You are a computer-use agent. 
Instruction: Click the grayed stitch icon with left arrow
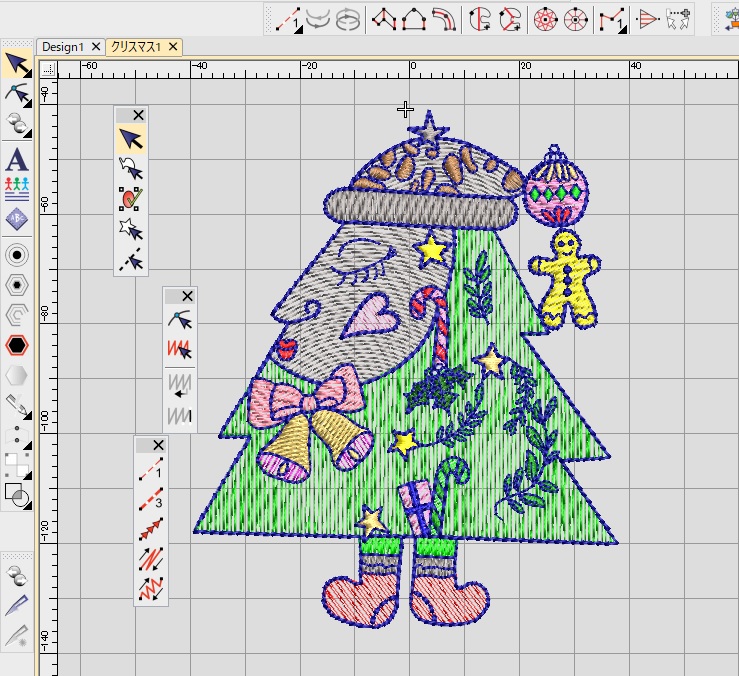pyautogui.click(x=180, y=386)
